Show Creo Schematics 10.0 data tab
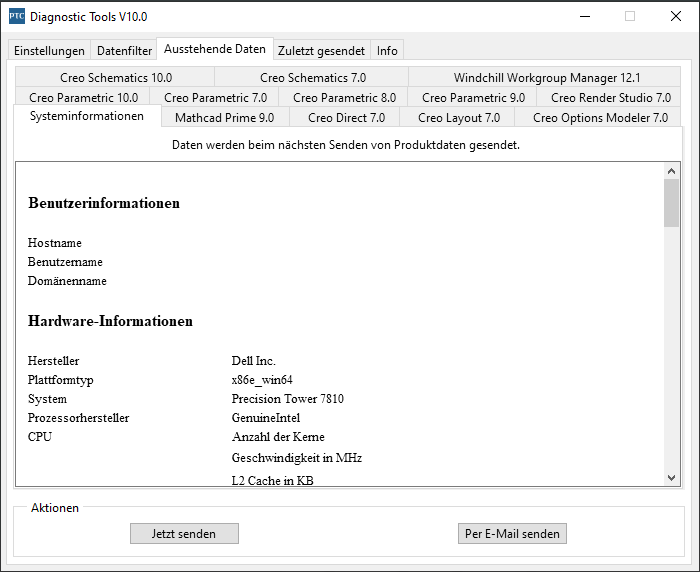700x572 pixels. tap(115, 77)
